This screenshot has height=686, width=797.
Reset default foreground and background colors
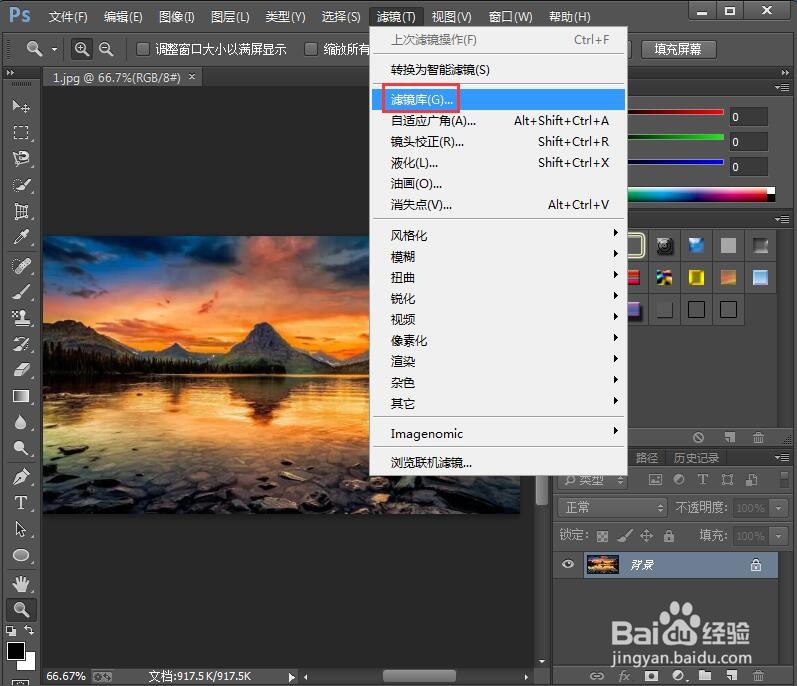11,631
